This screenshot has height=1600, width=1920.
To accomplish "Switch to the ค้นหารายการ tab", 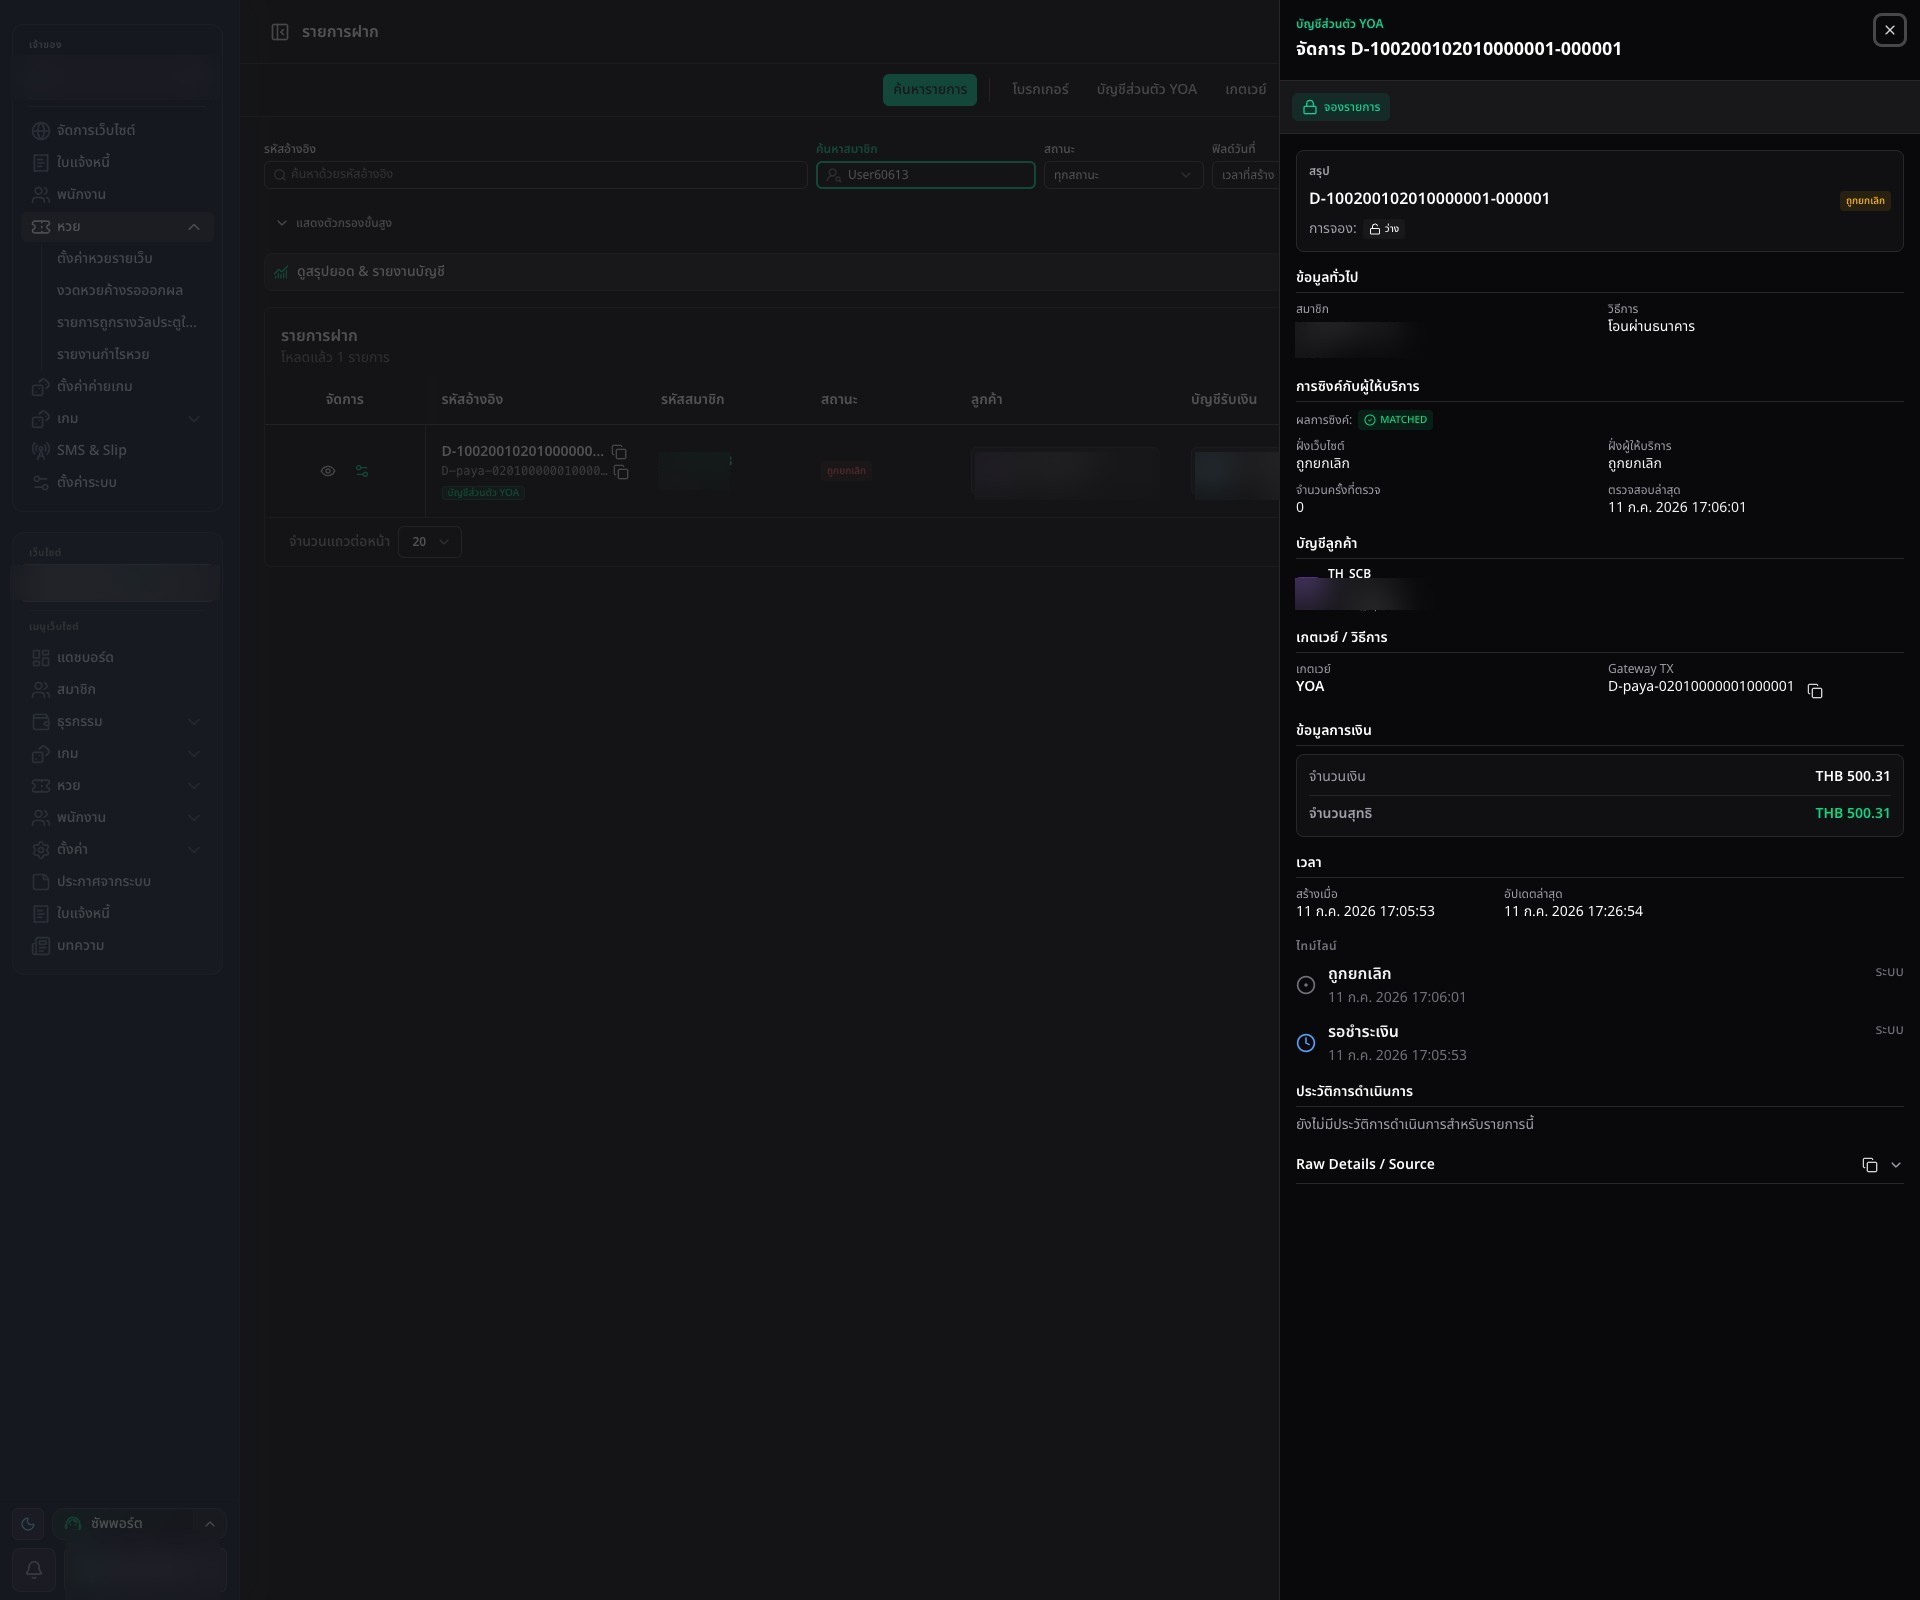I will [x=929, y=90].
